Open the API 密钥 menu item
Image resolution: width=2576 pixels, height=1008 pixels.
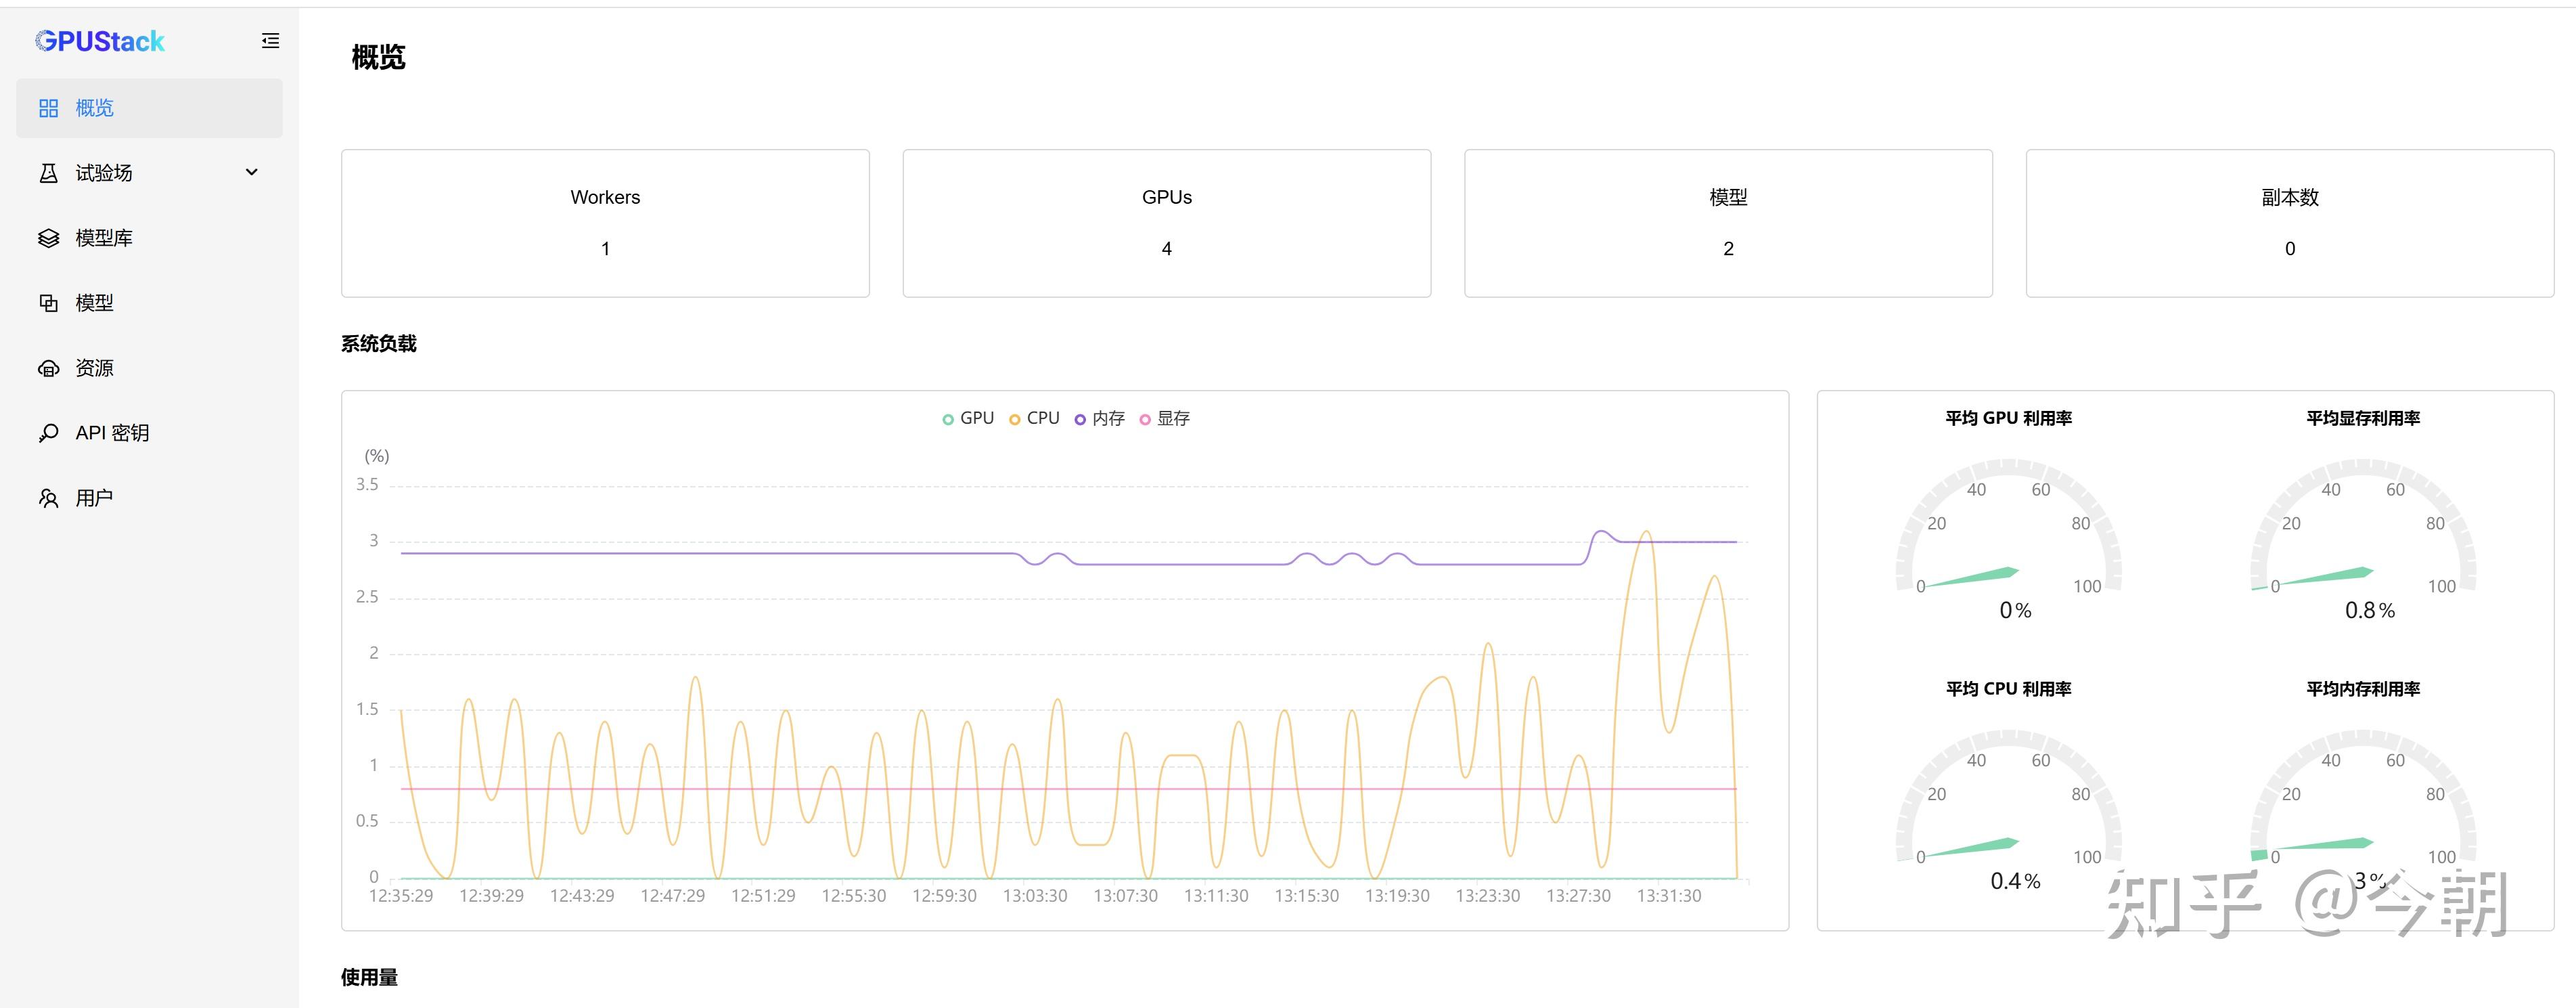tap(112, 433)
